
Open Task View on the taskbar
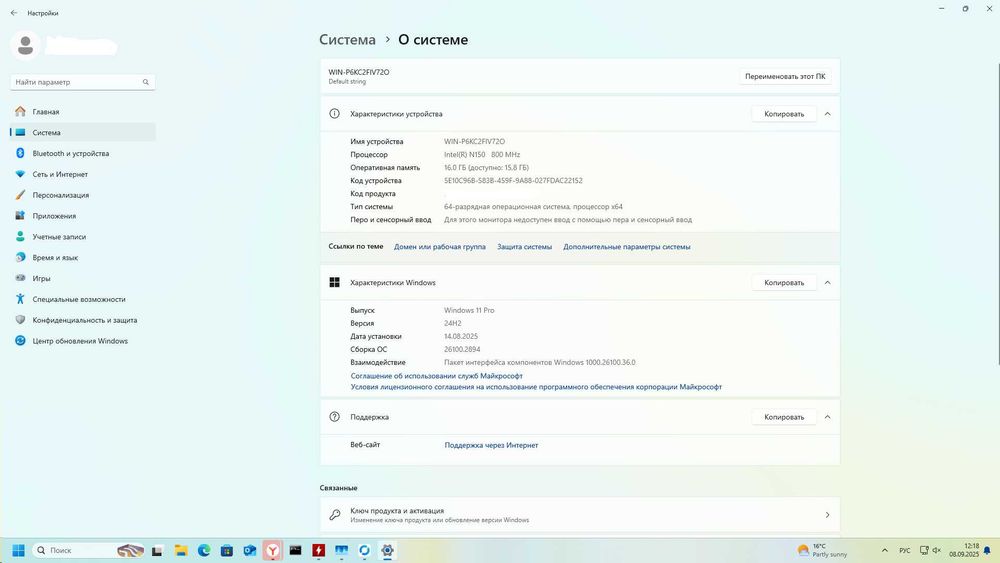(157, 550)
